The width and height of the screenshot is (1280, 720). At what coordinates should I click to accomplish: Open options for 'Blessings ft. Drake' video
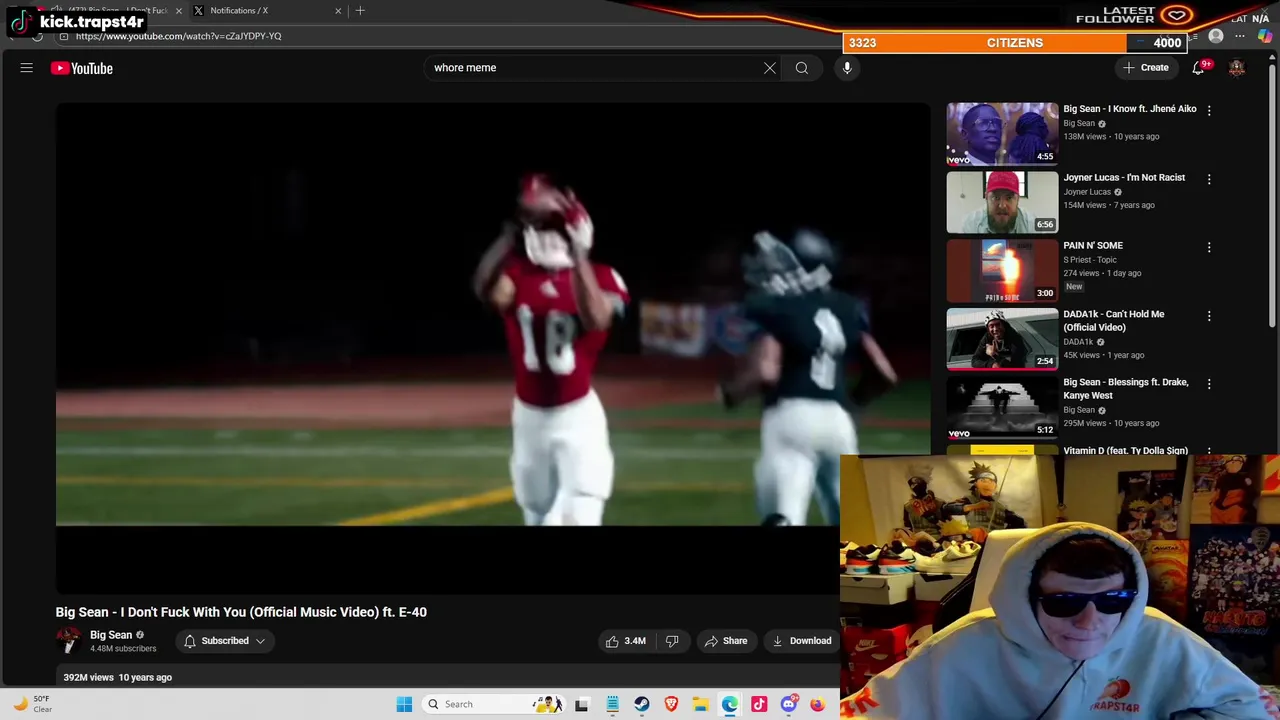pos(1209,384)
